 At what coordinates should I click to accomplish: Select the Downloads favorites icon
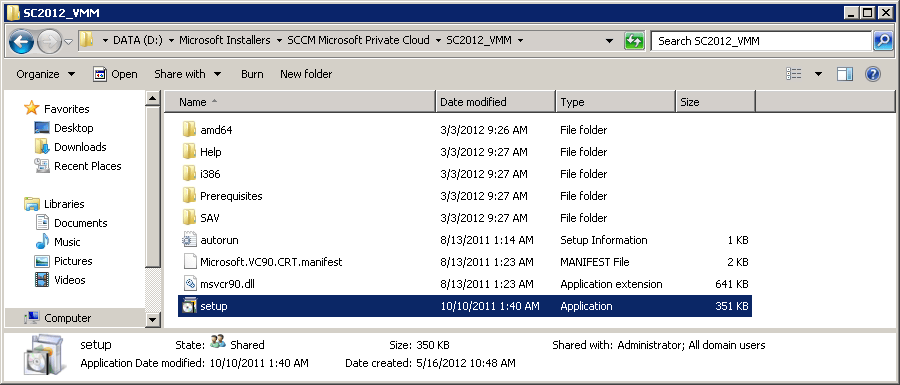41,147
